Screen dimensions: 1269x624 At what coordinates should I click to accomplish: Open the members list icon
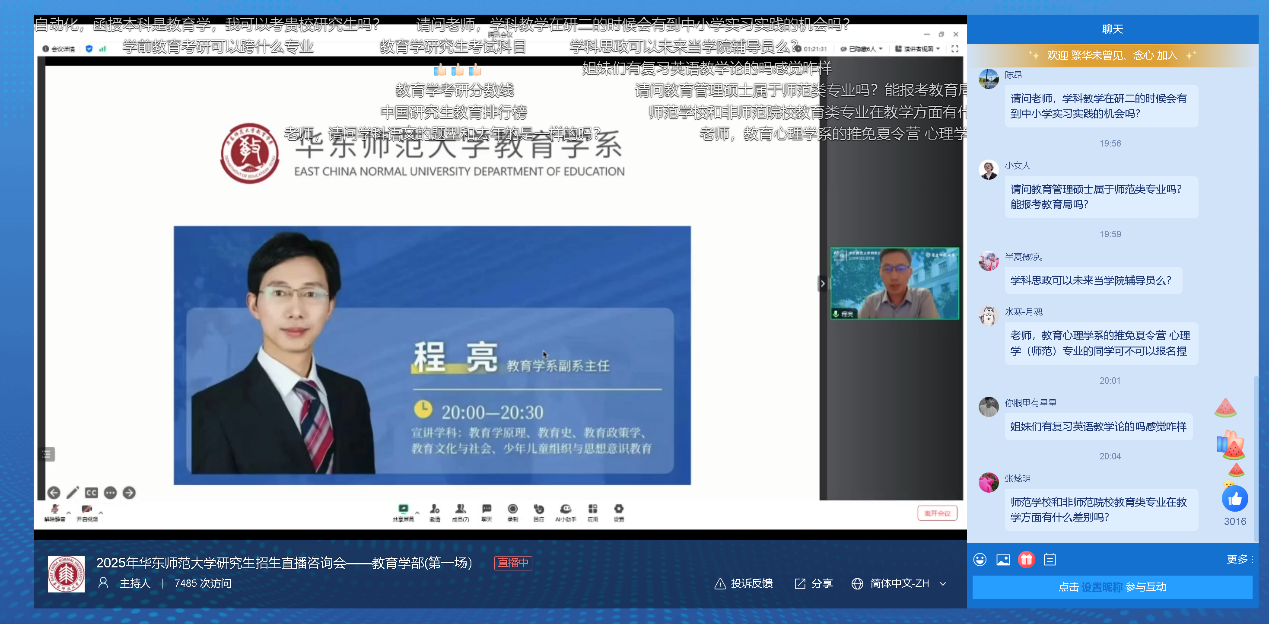pos(461,509)
